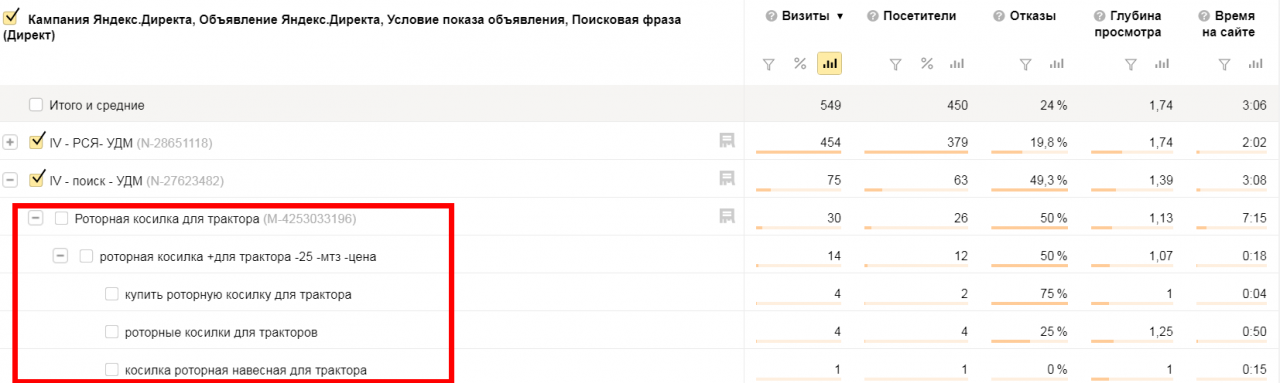Screen dimensions: 1280x383
Task: Sort by the Визиты column header
Action: (804, 16)
